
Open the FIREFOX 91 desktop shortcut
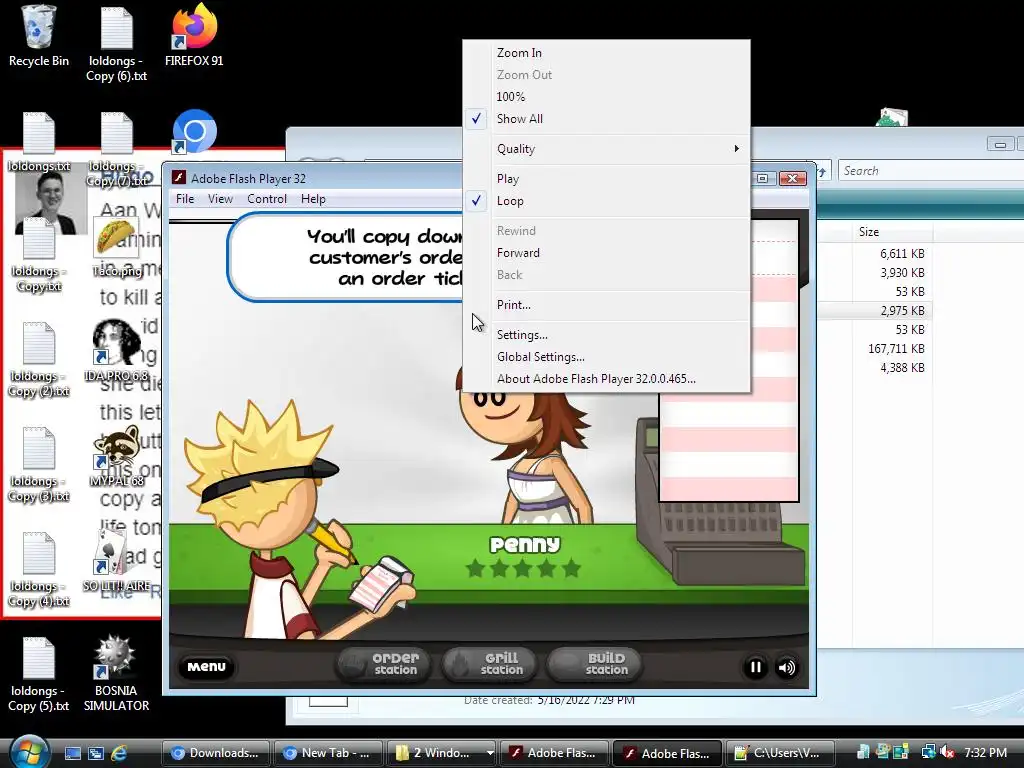(x=194, y=36)
